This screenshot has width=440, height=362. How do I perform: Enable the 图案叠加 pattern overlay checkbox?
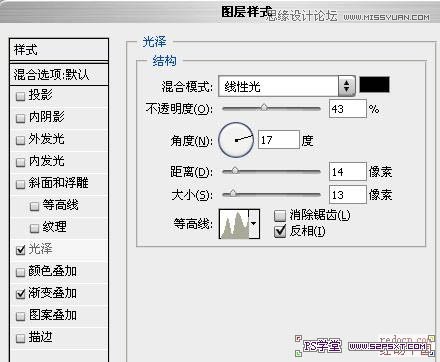click(20, 316)
